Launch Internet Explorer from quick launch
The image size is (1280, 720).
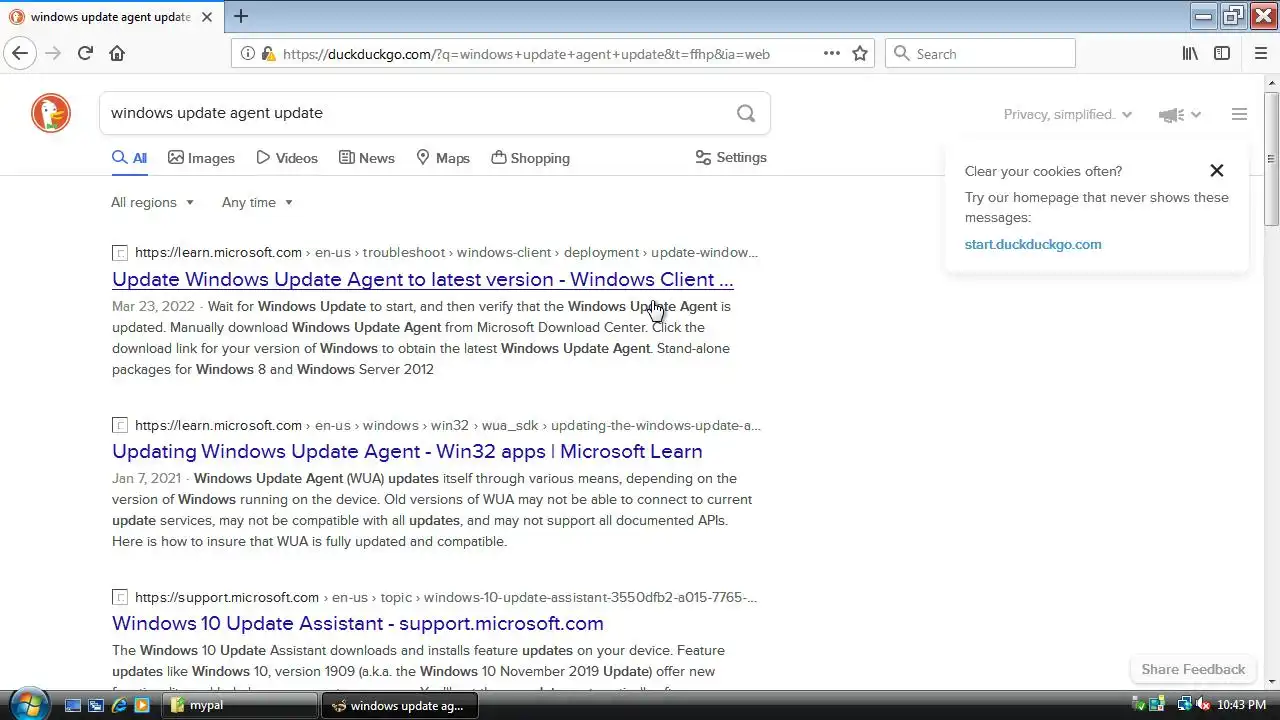[119, 705]
